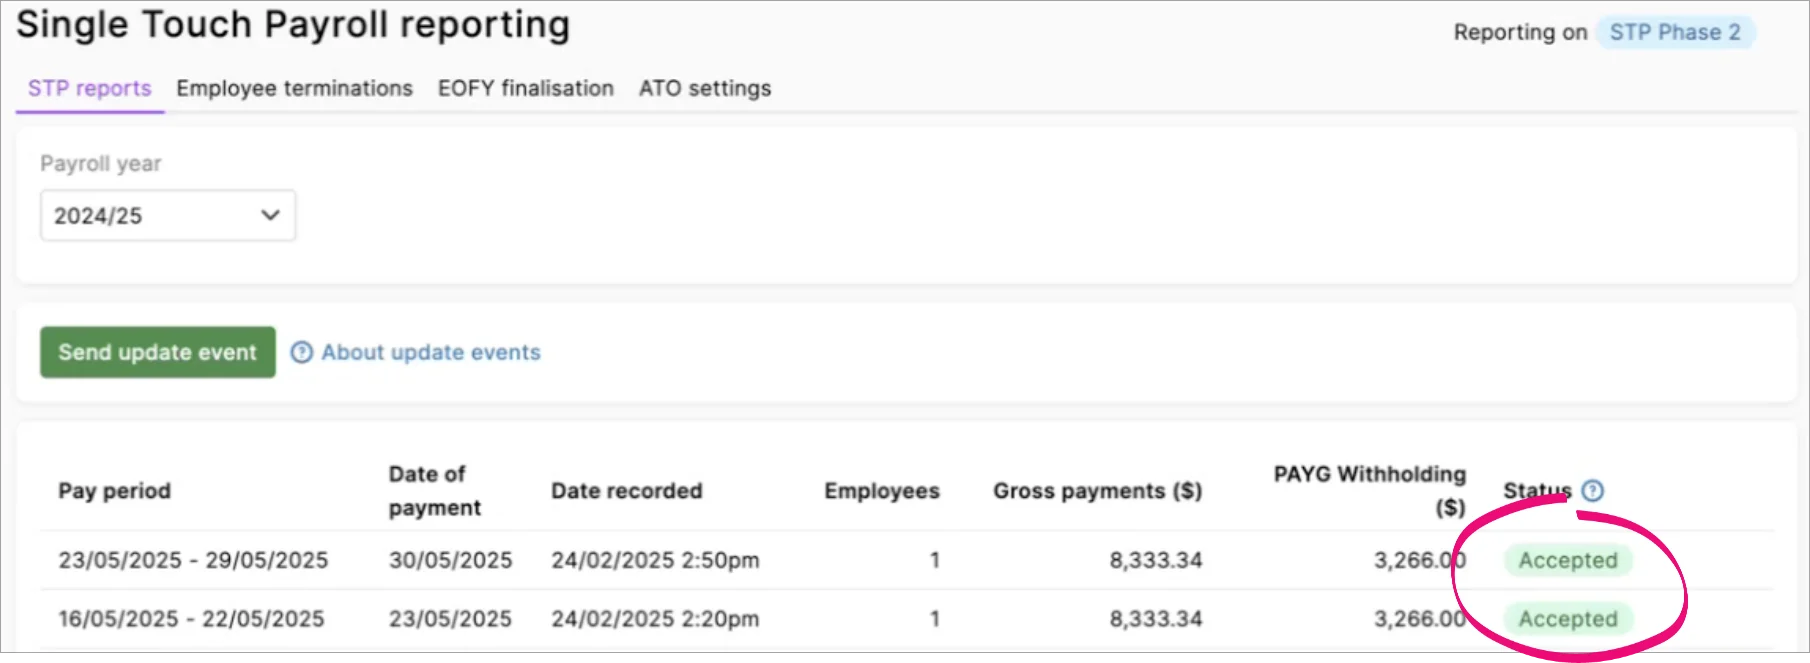Open the Employee terminations tab
The width and height of the screenshot is (1810, 663).
(294, 88)
